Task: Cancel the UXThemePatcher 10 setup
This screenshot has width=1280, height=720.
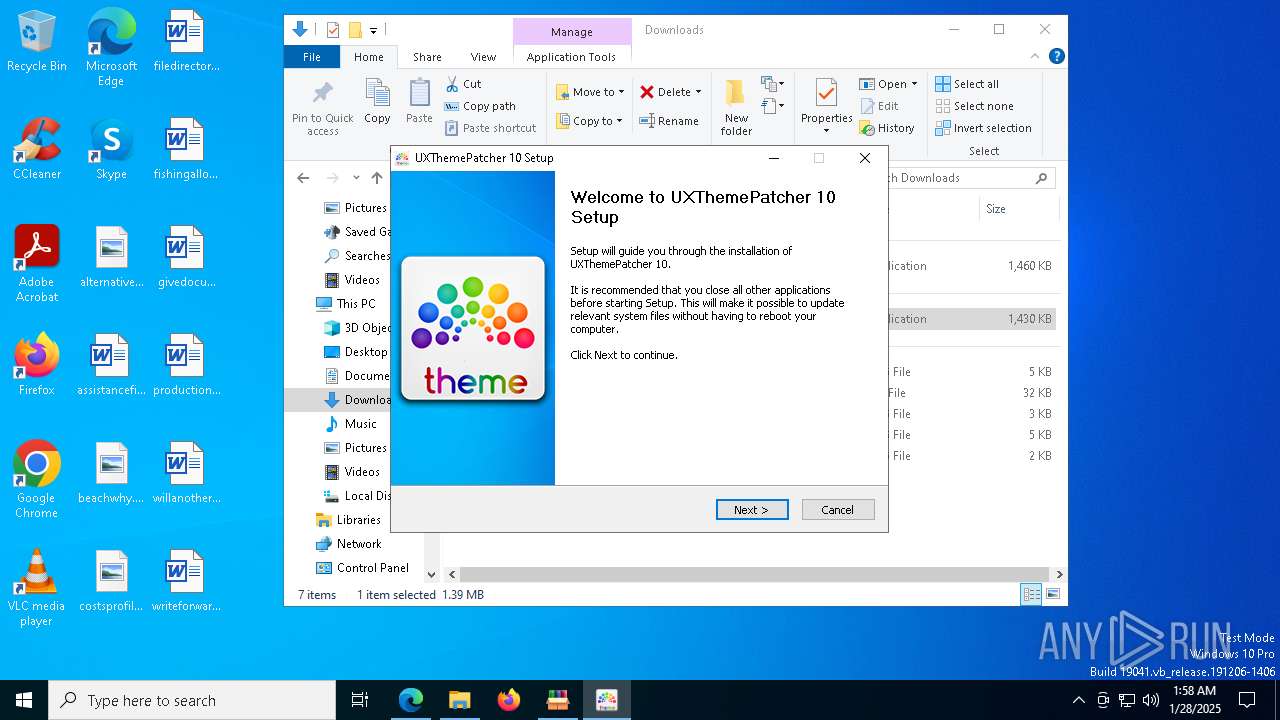Action: click(x=838, y=510)
